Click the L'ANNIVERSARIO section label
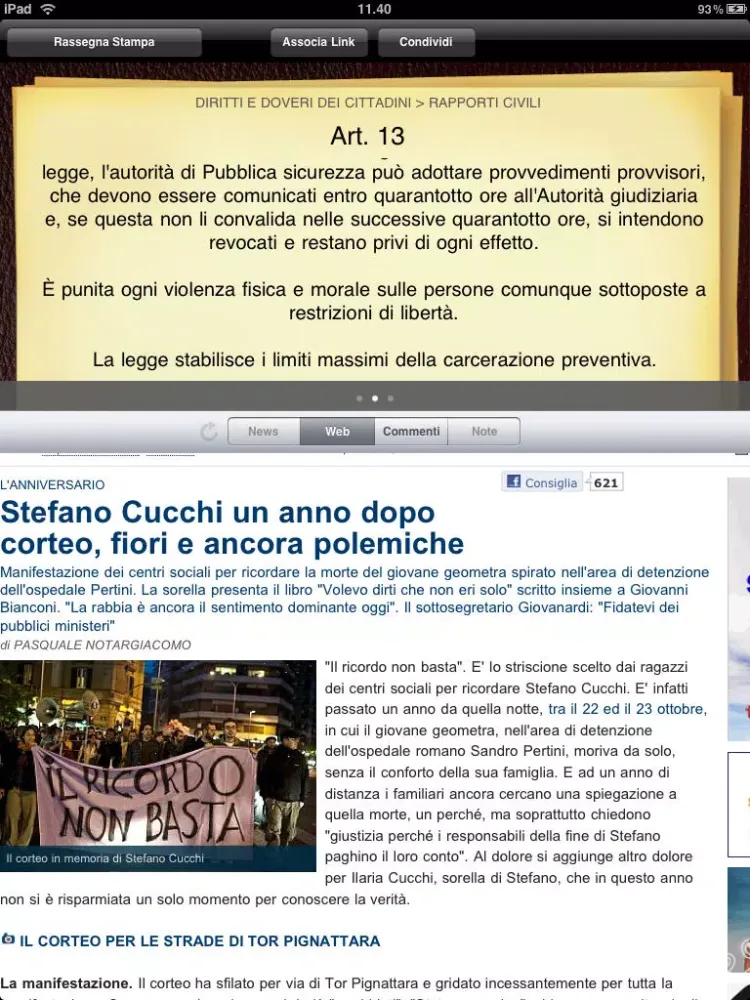Image resolution: width=750 pixels, height=1000 pixels. click(52, 485)
